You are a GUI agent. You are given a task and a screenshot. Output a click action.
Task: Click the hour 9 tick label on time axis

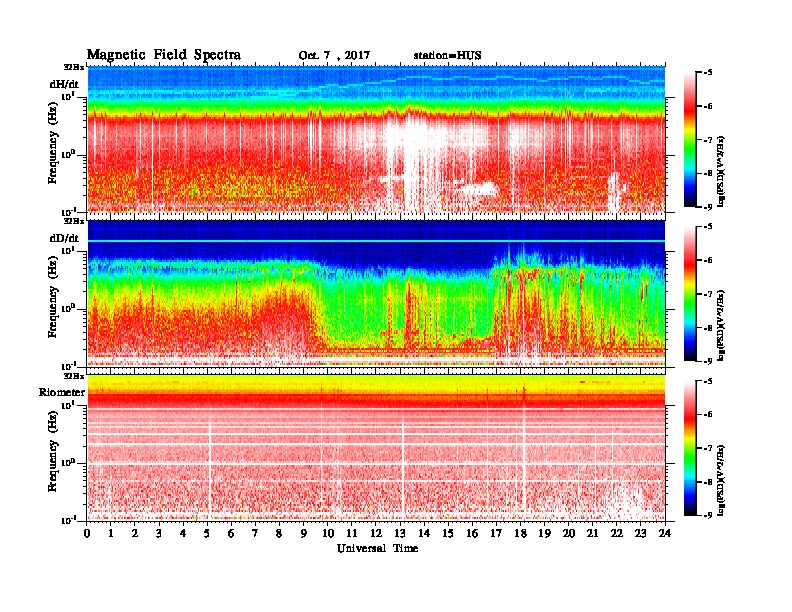pos(303,534)
